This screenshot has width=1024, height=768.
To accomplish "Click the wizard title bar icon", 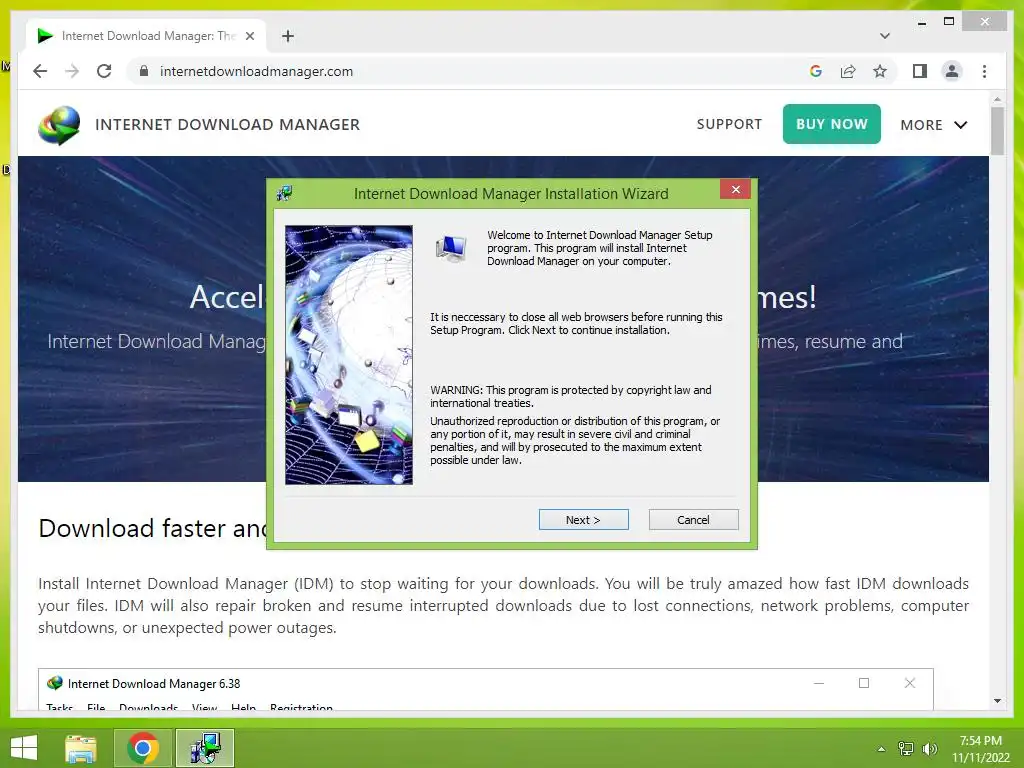I will point(284,193).
